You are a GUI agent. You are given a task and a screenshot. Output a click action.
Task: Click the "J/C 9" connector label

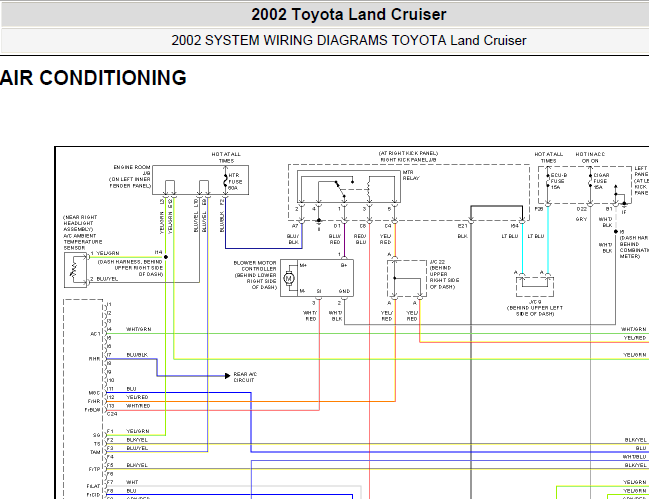(535, 302)
